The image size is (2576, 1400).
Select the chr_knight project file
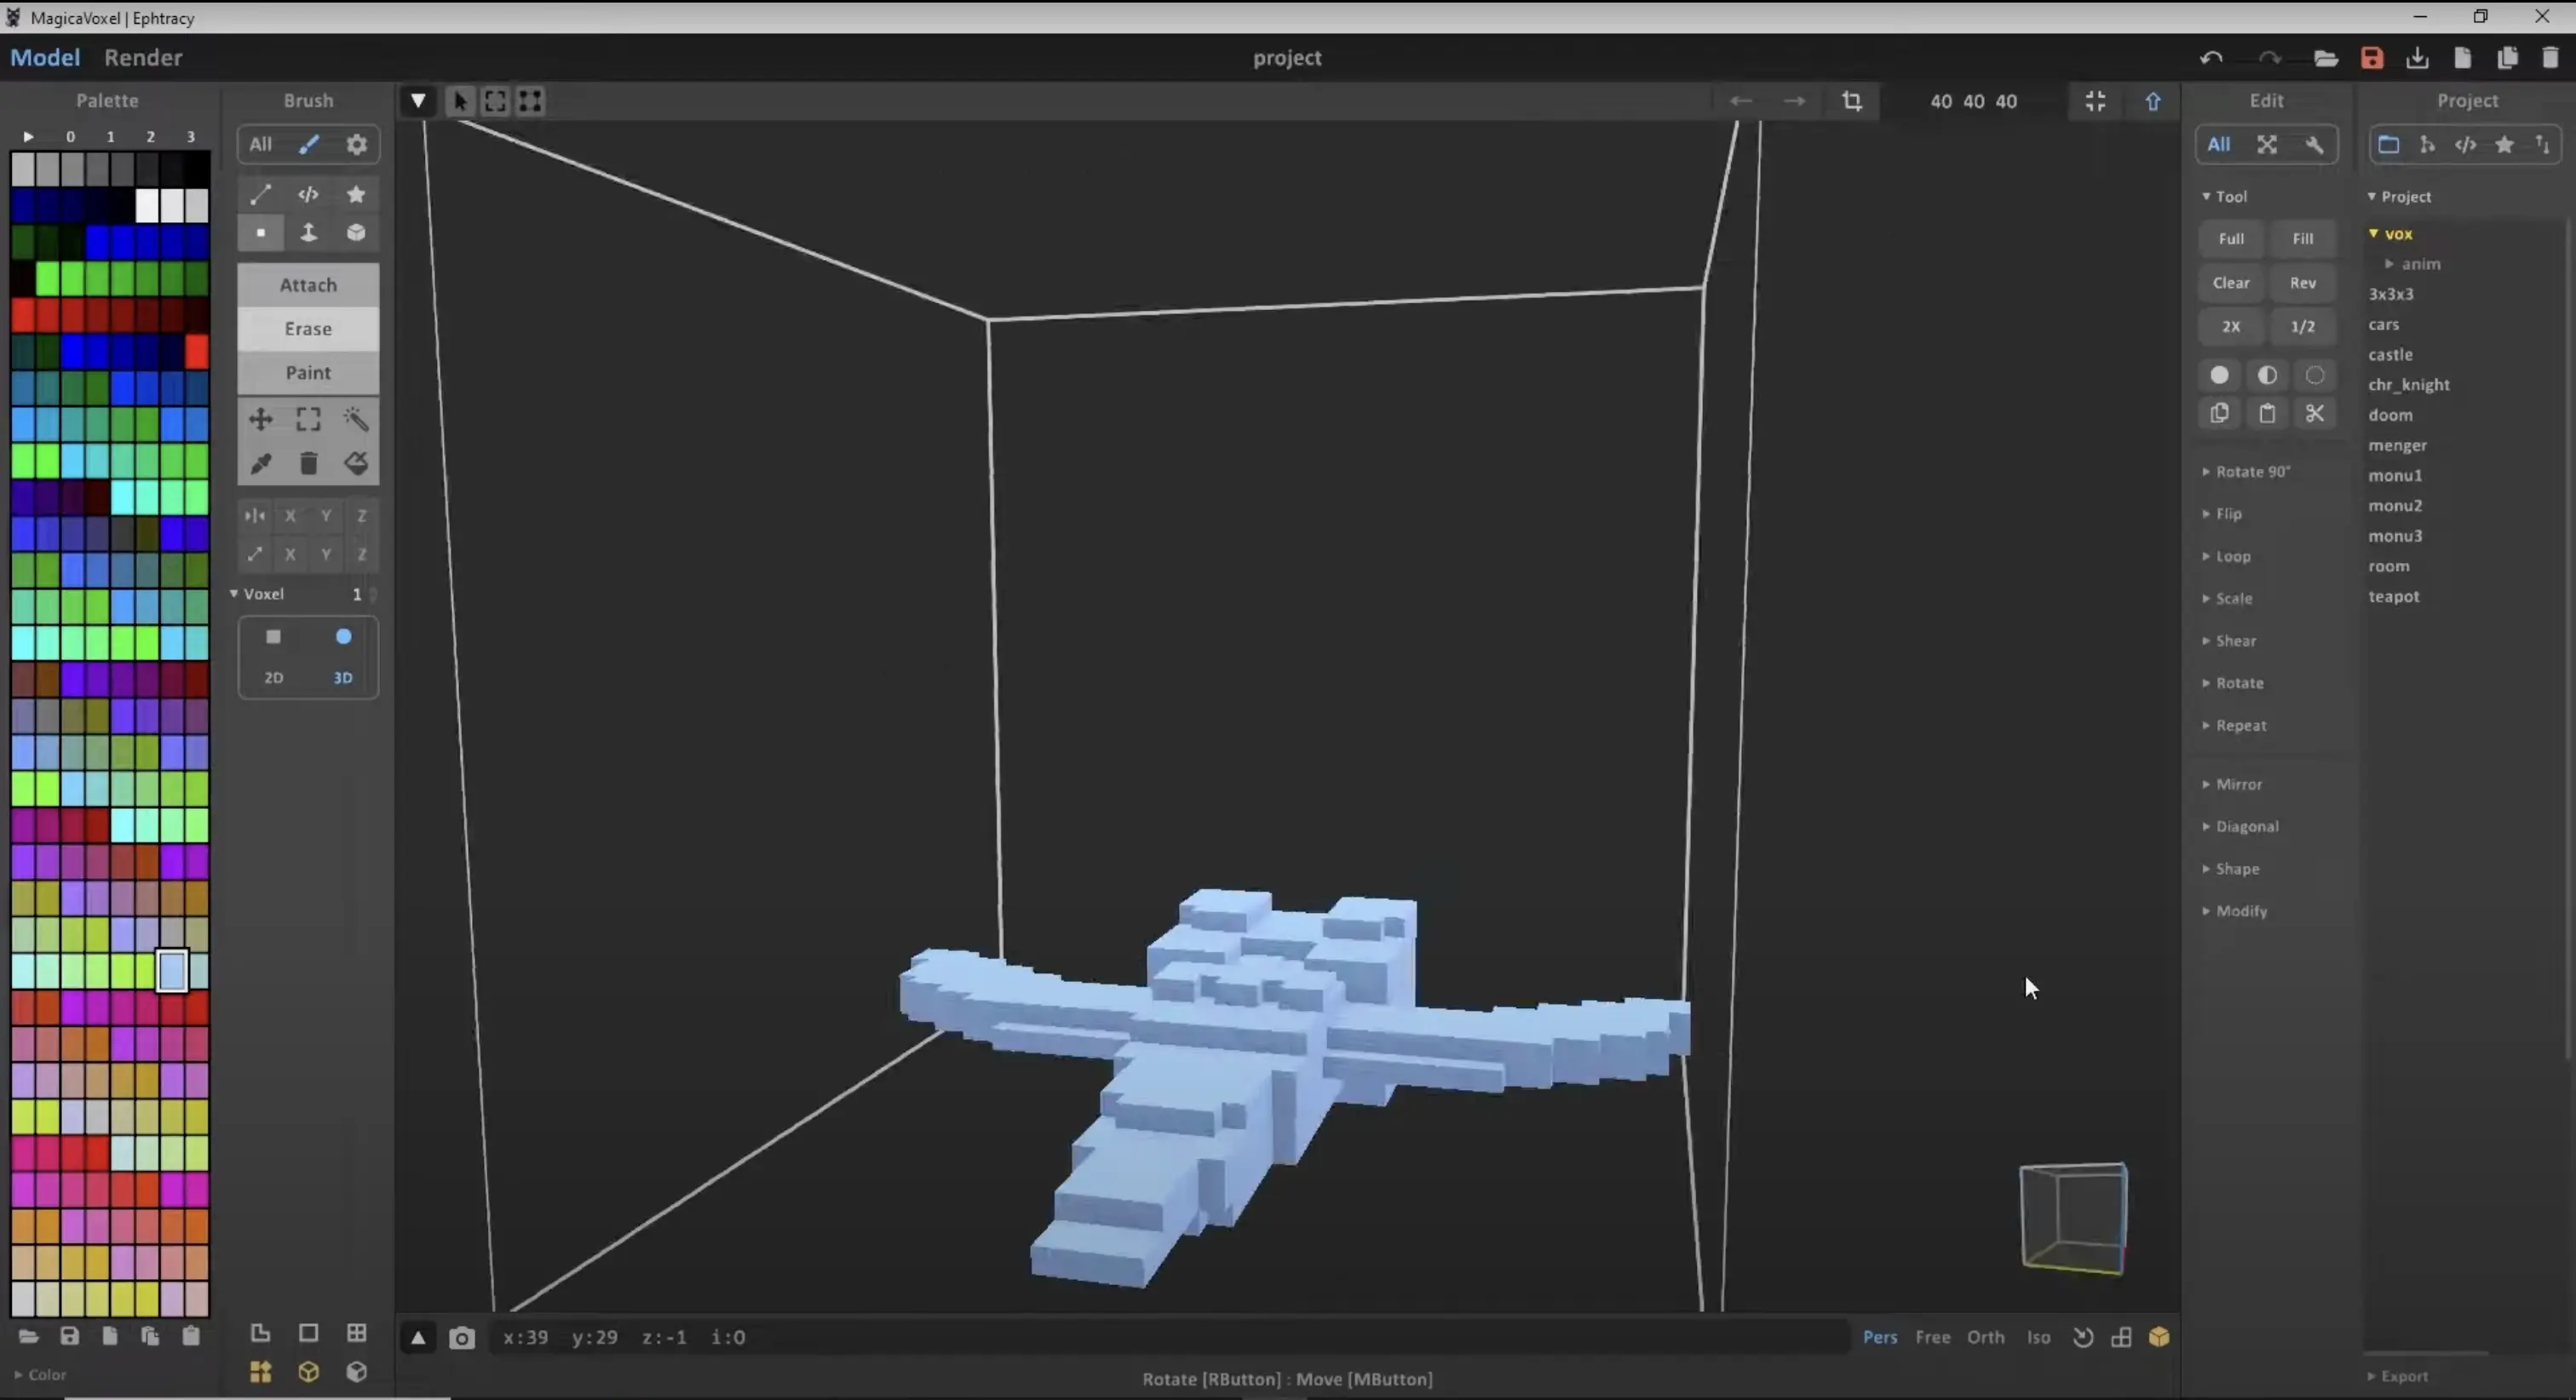pyautogui.click(x=2407, y=382)
